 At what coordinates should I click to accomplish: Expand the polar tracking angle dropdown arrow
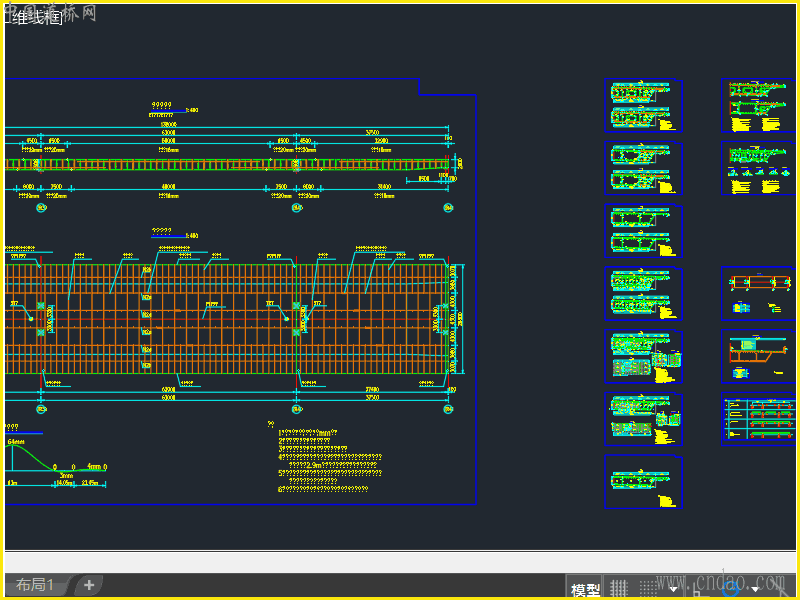[754, 589]
